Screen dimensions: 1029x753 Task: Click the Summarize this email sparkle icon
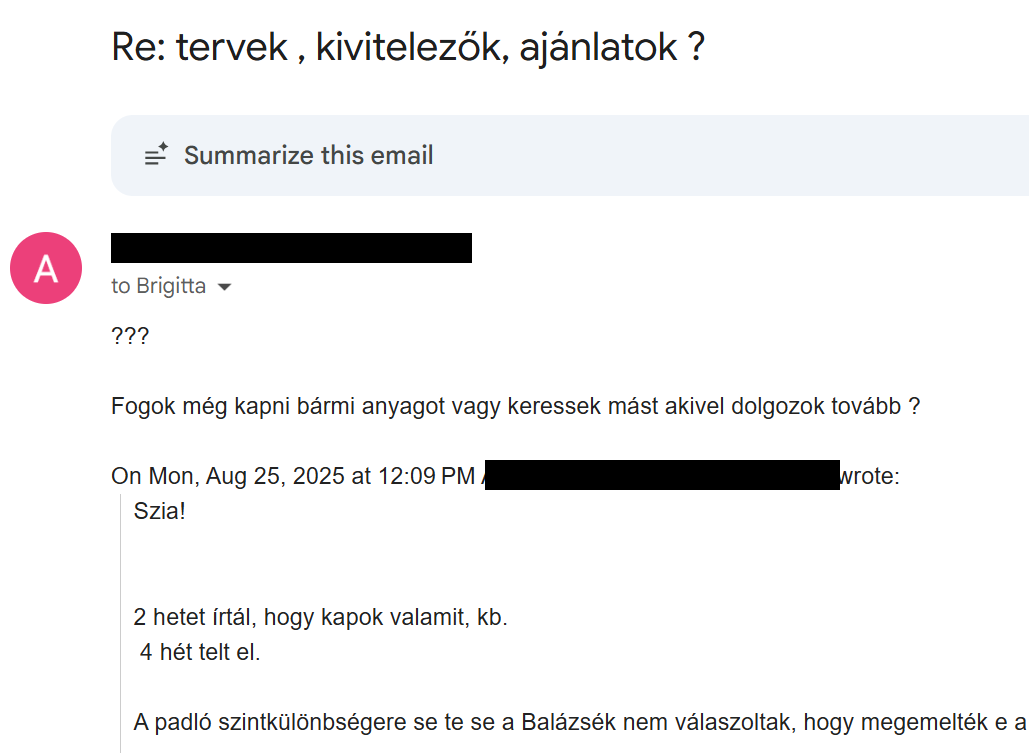click(156, 155)
